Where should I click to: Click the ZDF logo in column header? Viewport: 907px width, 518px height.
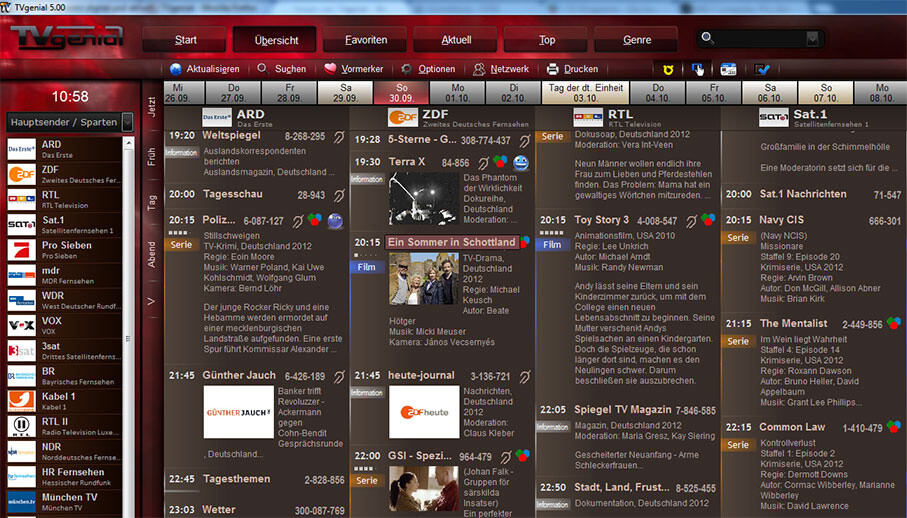(403, 117)
